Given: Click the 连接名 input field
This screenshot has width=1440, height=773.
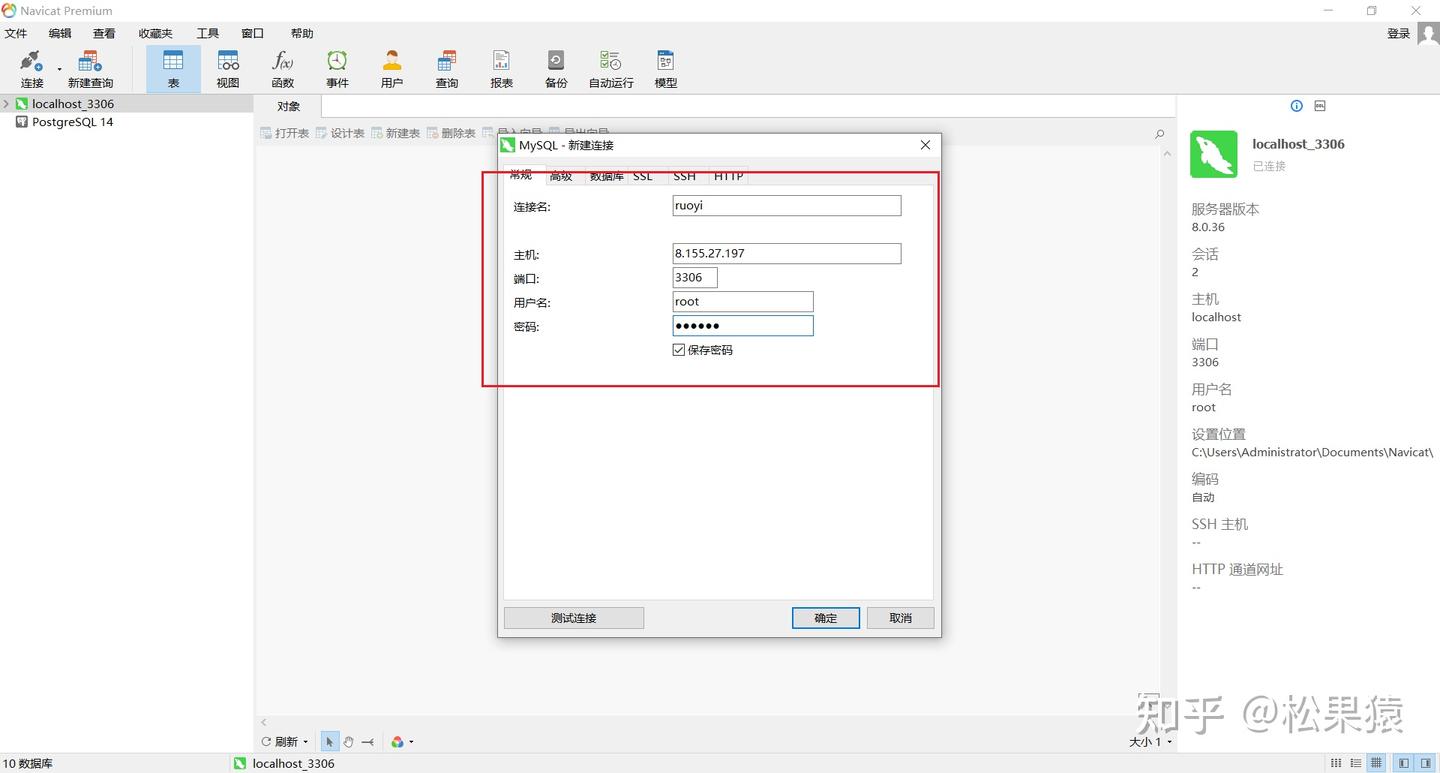Looking at the screenshot, I should pos(787,205).
